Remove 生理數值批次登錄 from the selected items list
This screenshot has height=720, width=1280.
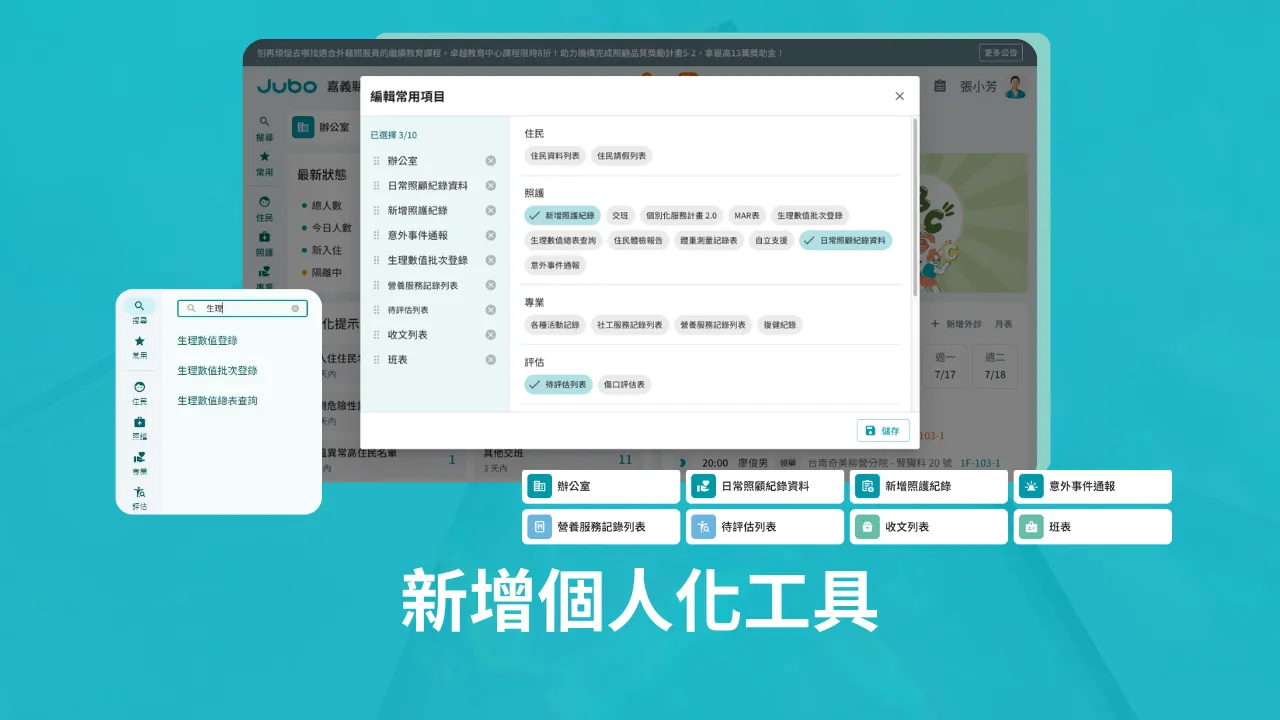491,260
